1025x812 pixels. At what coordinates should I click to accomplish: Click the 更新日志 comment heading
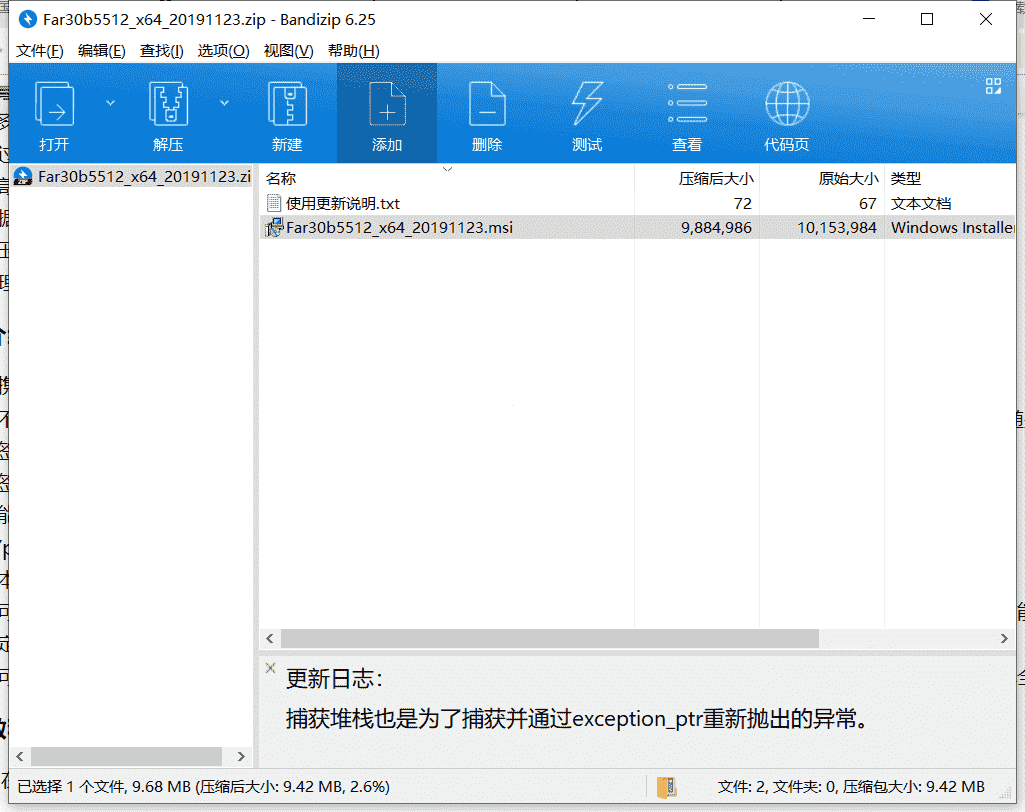(x=334, y=679)
